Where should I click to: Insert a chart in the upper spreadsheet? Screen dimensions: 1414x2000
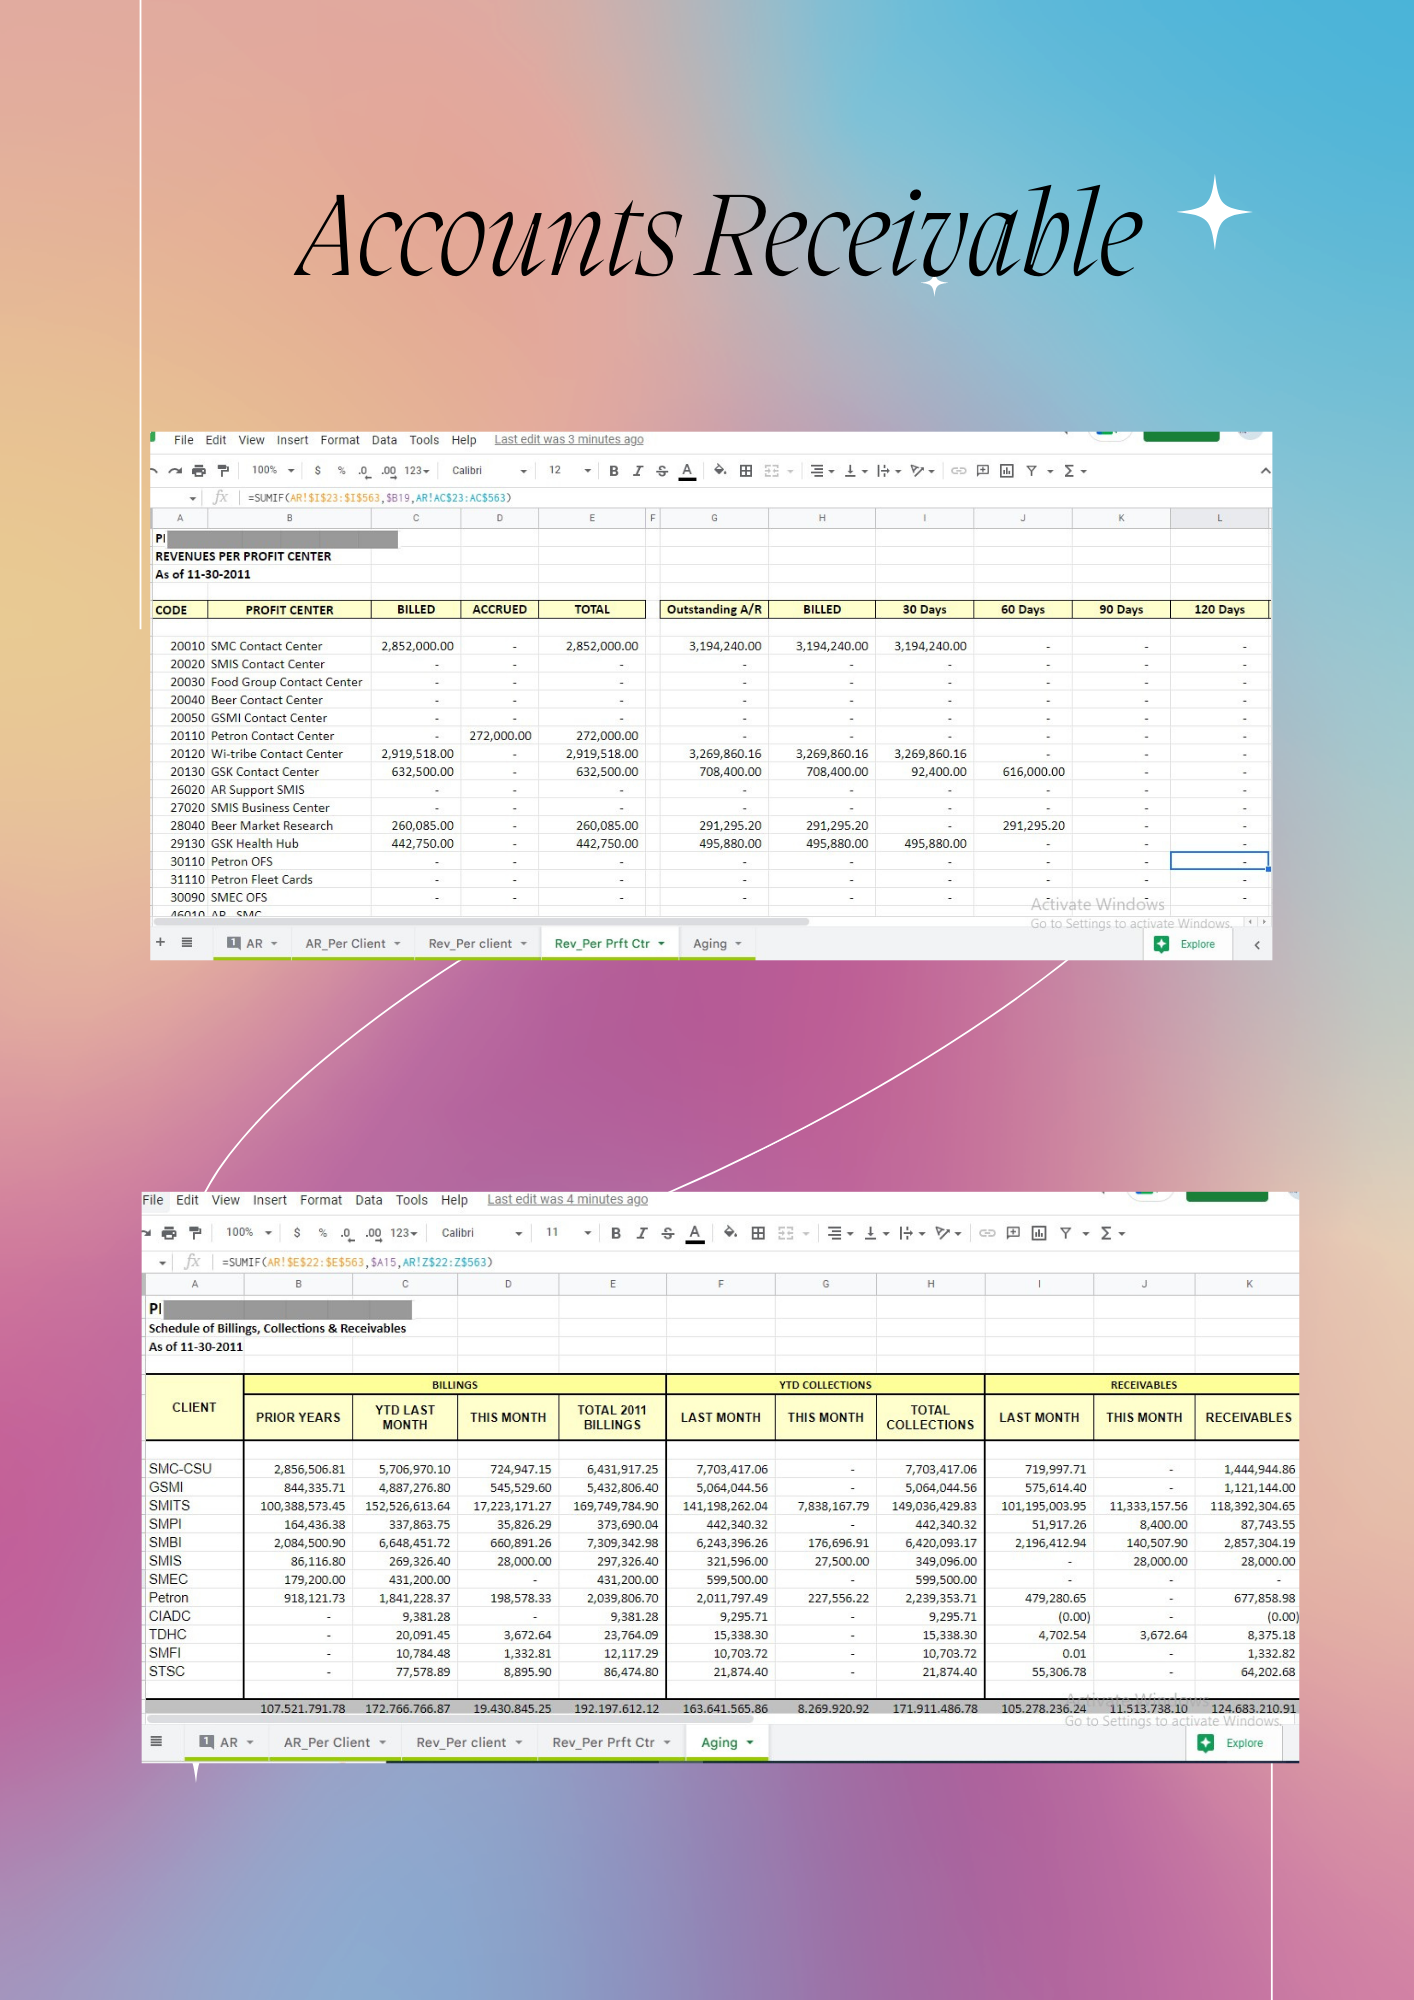1007,471
